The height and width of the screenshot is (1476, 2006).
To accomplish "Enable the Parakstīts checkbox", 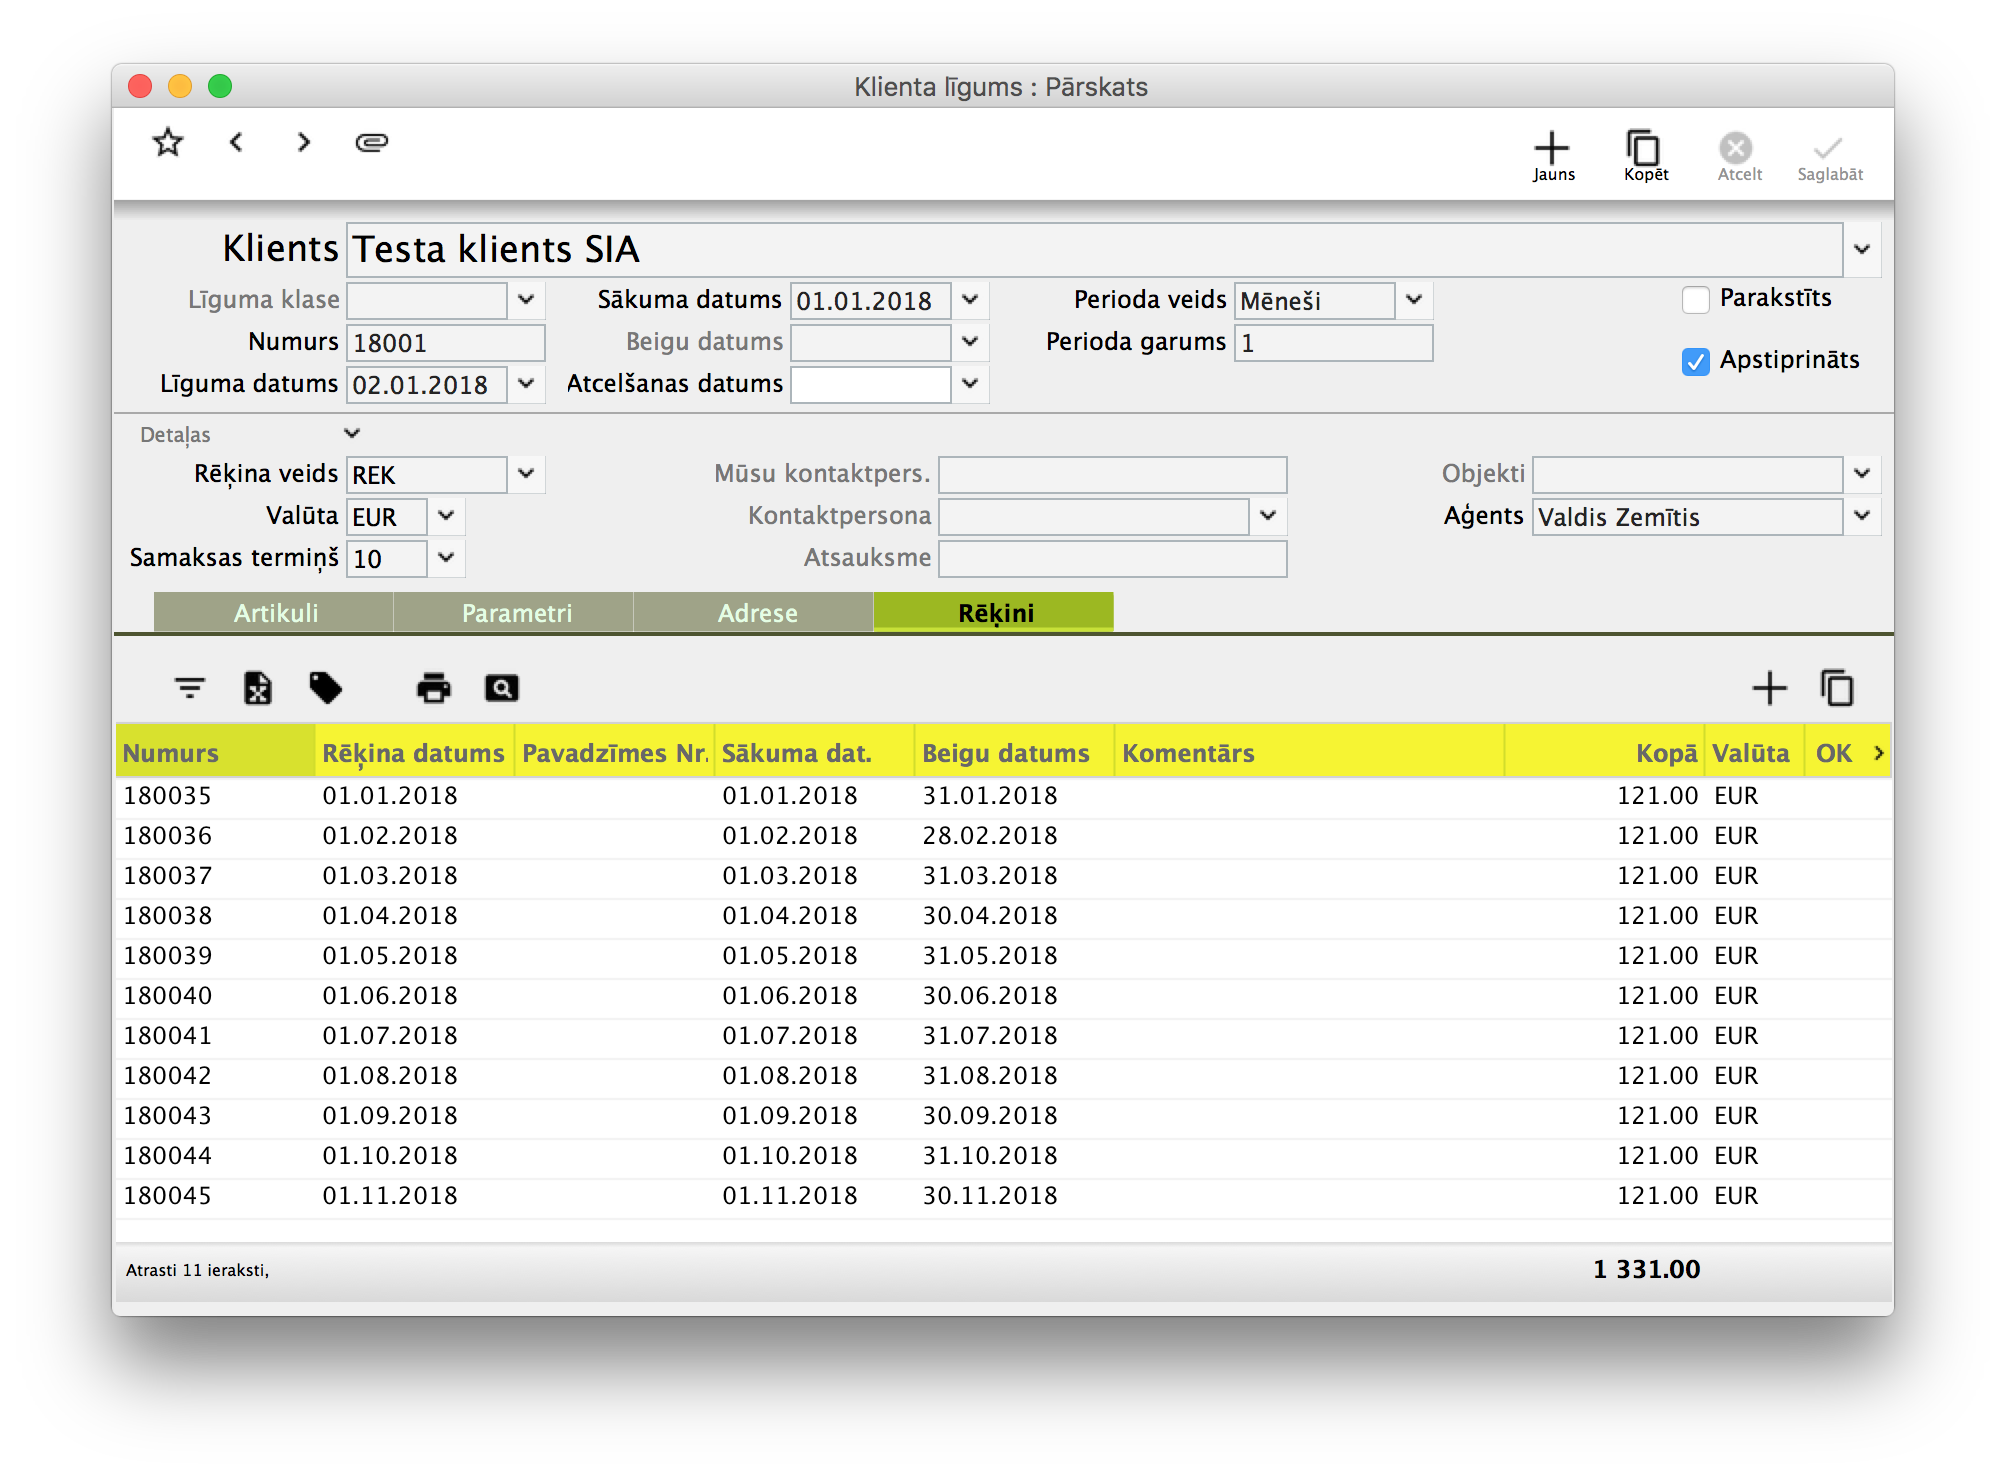I will point(1696,300).
